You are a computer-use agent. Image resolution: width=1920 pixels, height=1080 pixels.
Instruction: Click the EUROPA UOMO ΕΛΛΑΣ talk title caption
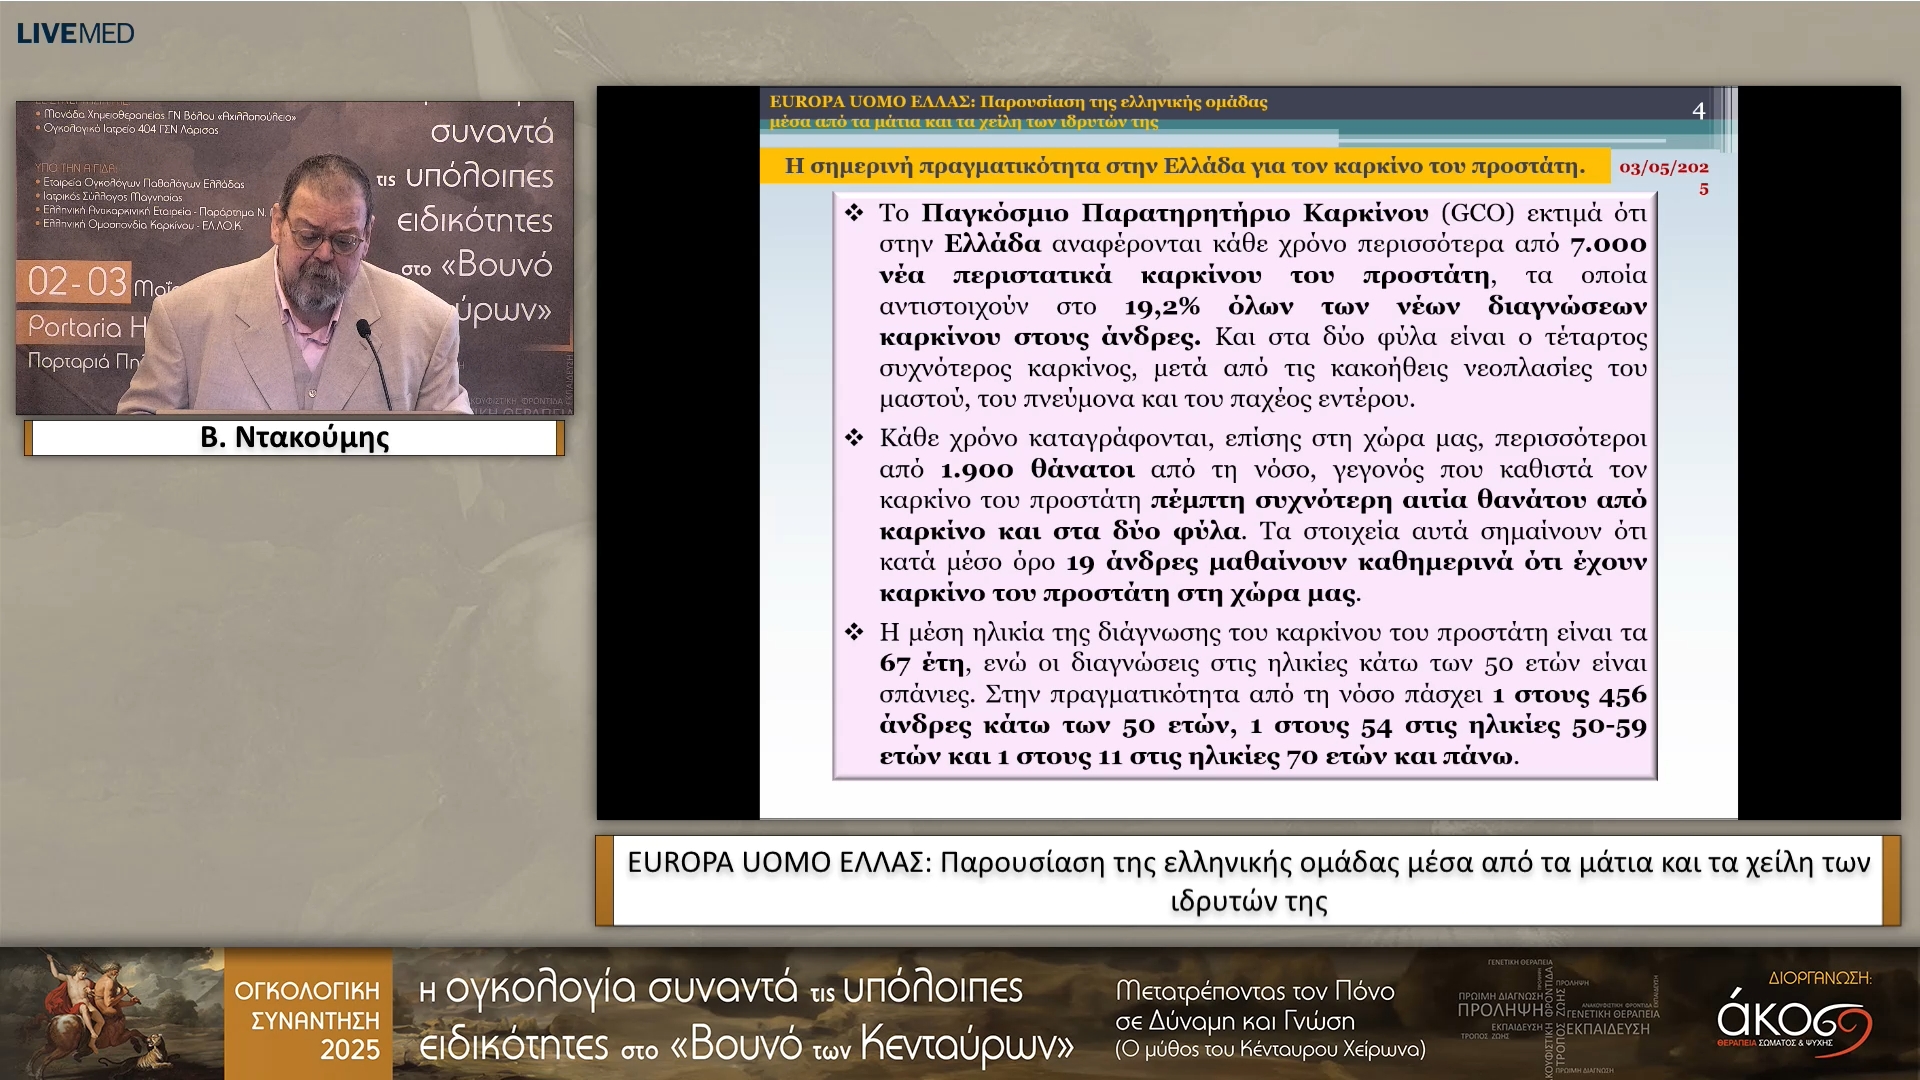[1248, 881]
